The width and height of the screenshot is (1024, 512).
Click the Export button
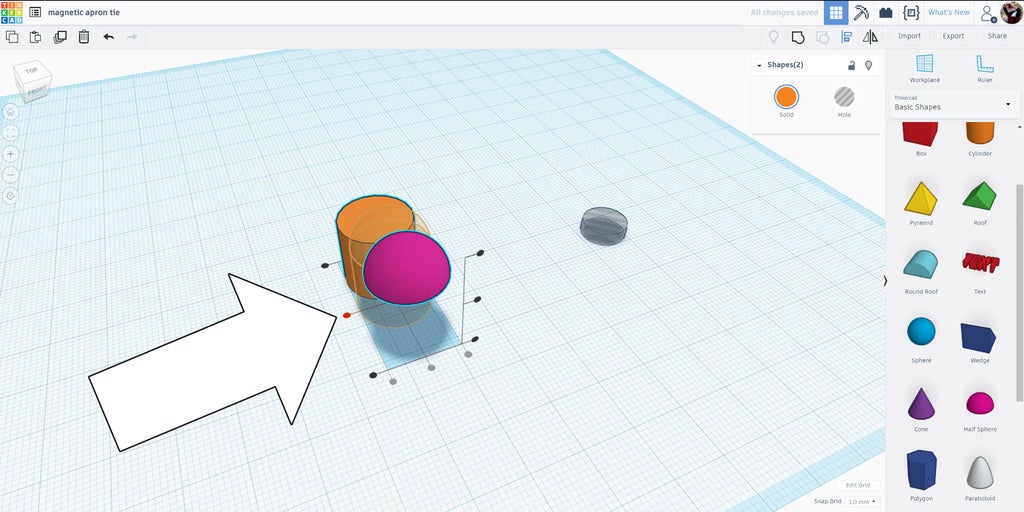953,36
